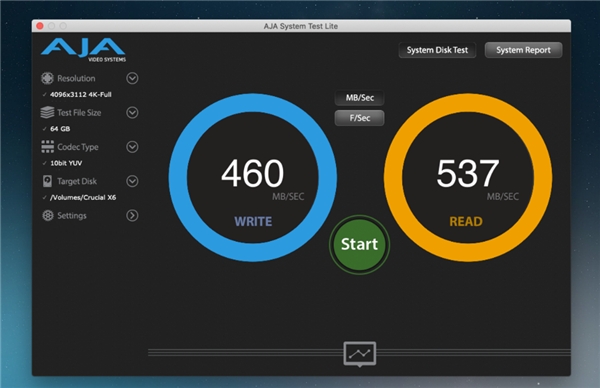The image size is (600, 388).
Task: Open the graph chart icon at bottom
Action: (360, 354)
